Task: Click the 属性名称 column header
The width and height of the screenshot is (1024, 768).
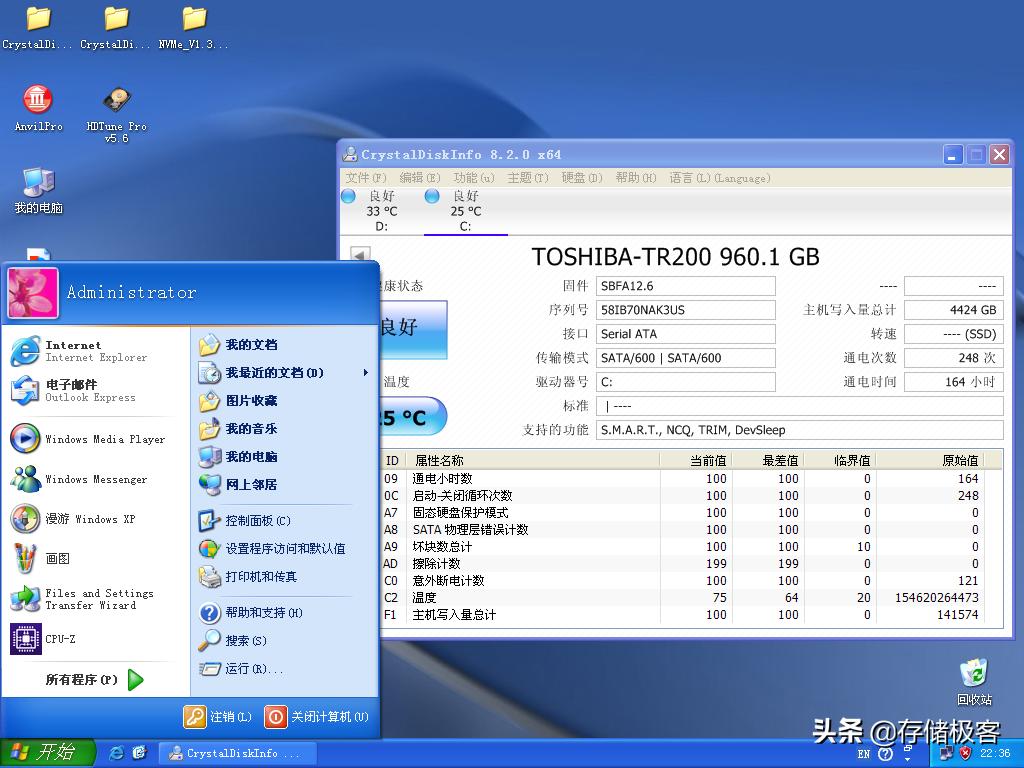Action: [x=533, y=460]
